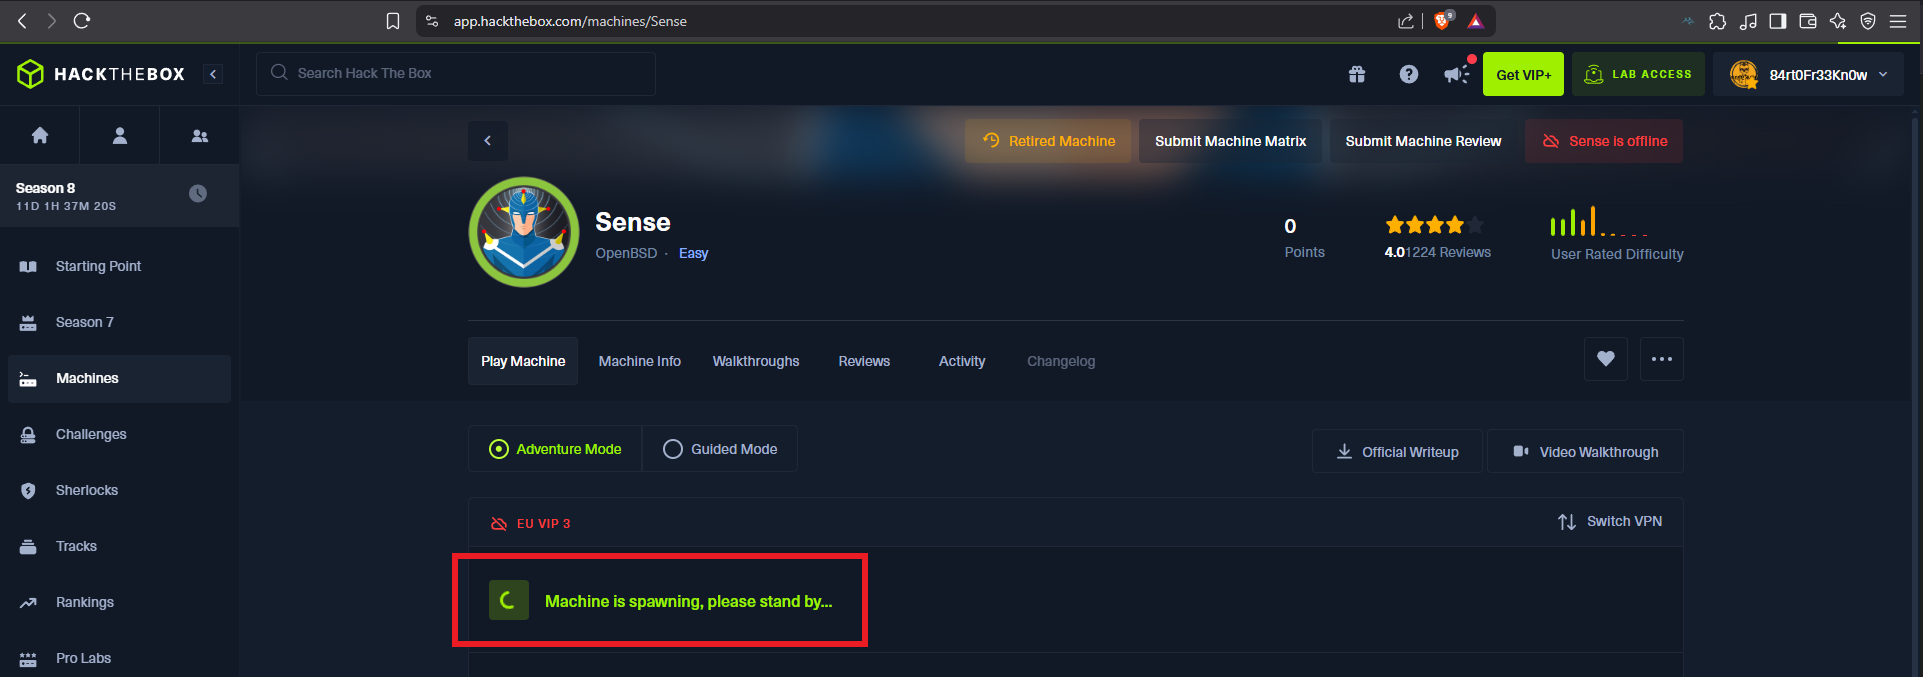Image resolution: width=1923 pixels, height=677 pixels.
Task: Open the help question mark icon
Action: click(1409, 74)
